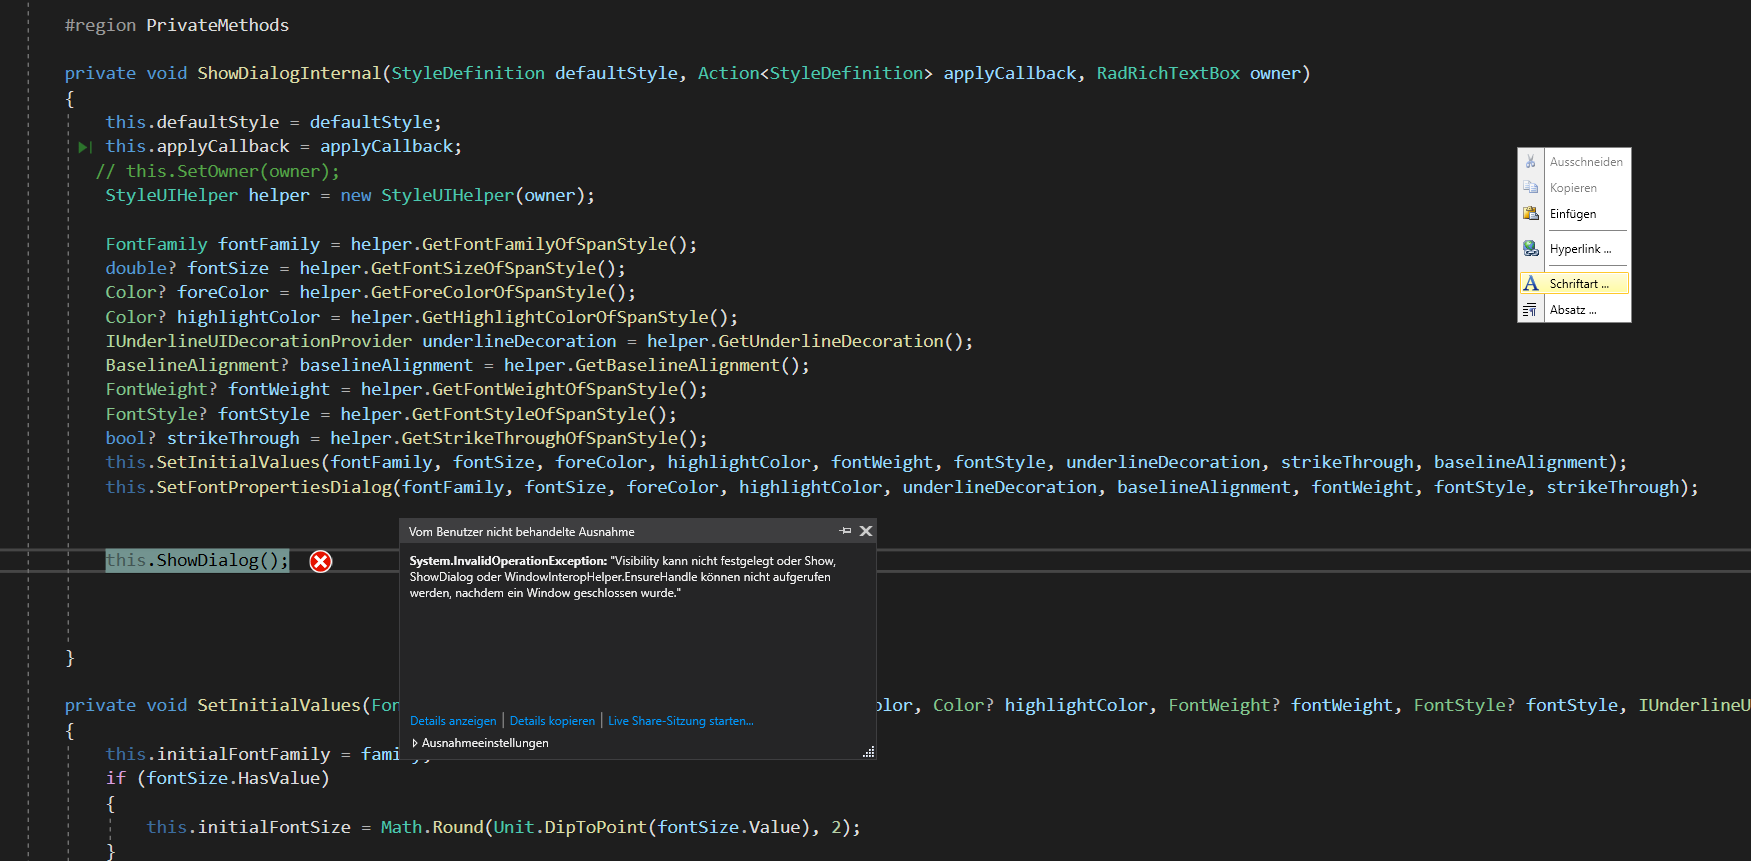Close the 'Vom Benutzer nicht behandelte Ausnahme' popup
Screen dimensions: 1751x861
[x=866, y=531]
